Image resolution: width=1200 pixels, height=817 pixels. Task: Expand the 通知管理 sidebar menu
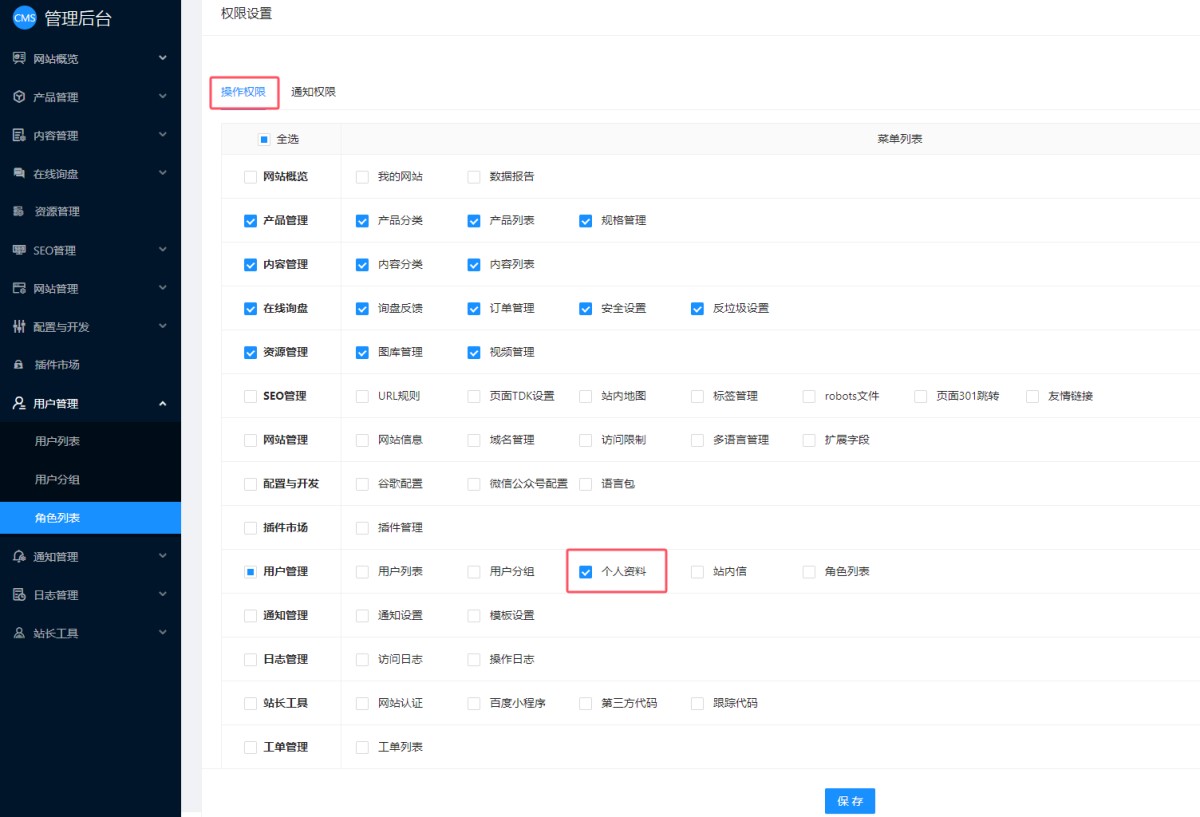click(162, 556)
